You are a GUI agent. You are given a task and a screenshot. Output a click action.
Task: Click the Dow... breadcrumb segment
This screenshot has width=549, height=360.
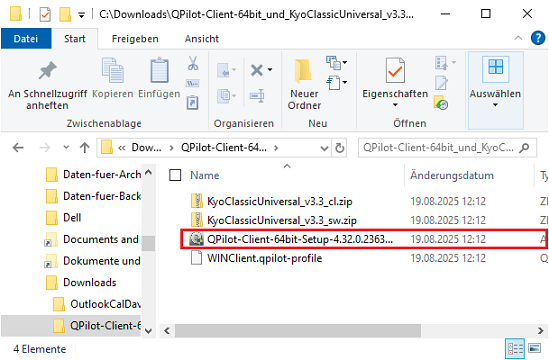point(146,148)
